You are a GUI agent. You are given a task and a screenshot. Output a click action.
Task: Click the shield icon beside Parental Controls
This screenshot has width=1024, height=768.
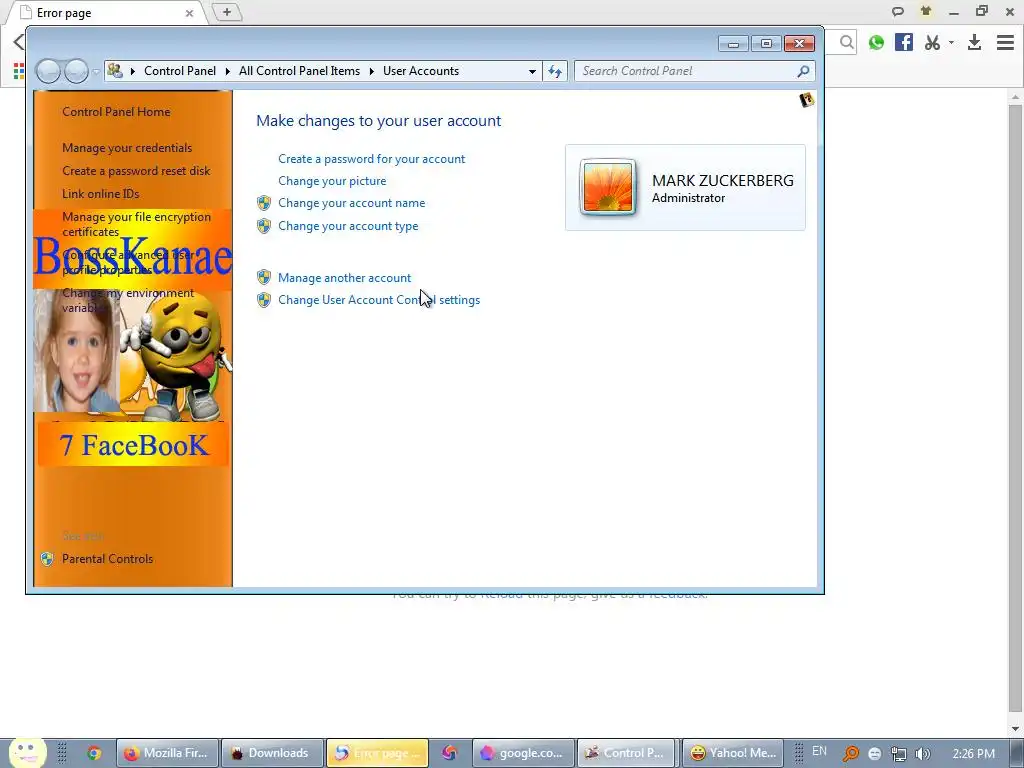[x=47, y=559]
